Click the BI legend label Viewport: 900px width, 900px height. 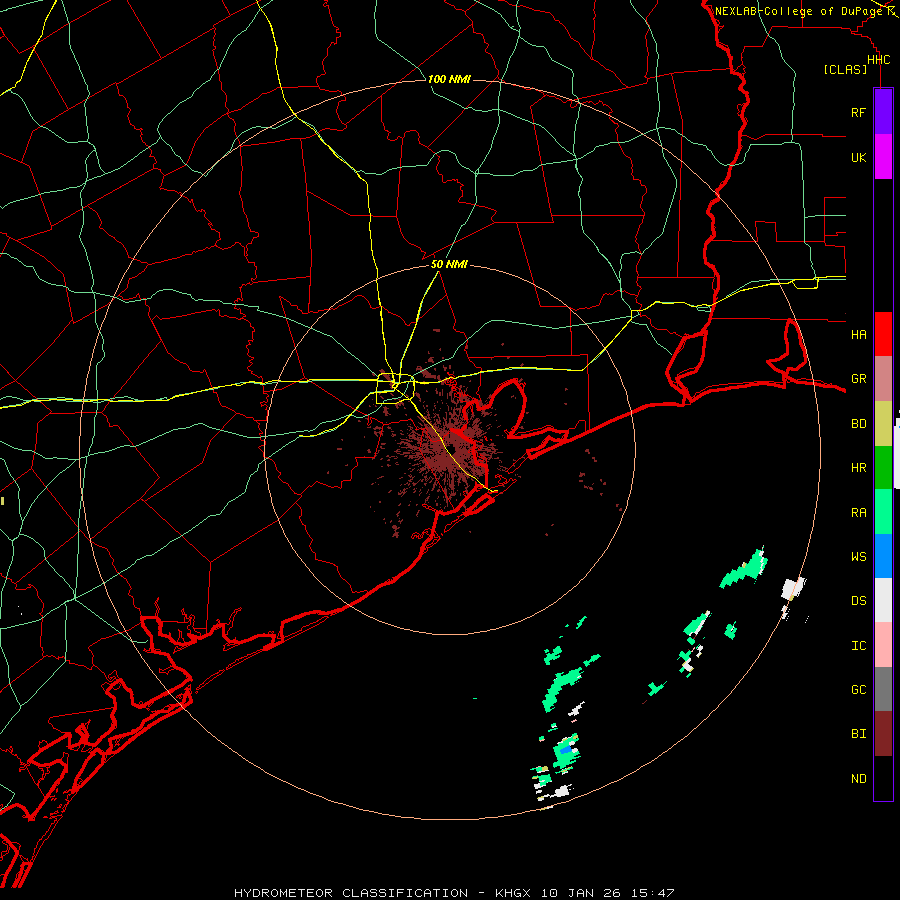tap(858, 734)
